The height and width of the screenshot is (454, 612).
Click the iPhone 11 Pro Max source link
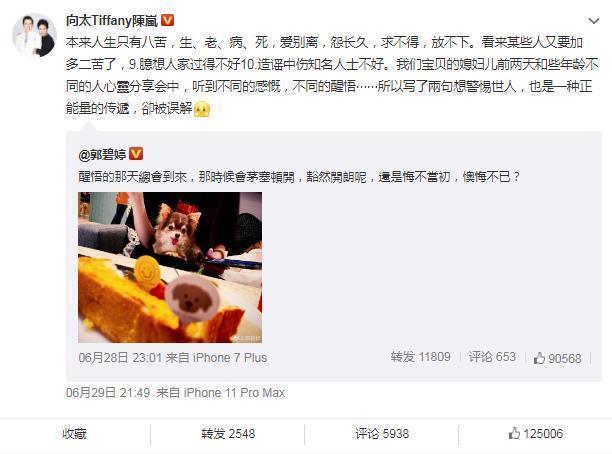(234, 392)
